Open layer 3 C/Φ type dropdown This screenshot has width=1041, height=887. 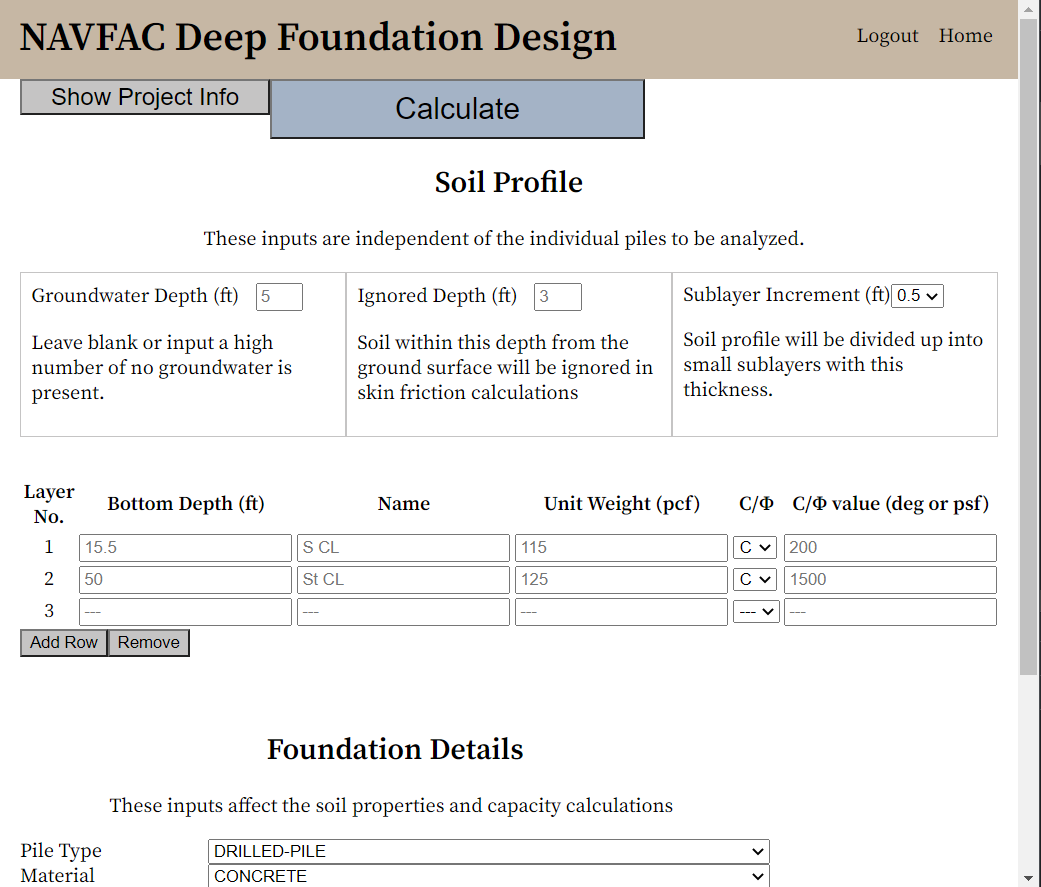pos(756,611)
